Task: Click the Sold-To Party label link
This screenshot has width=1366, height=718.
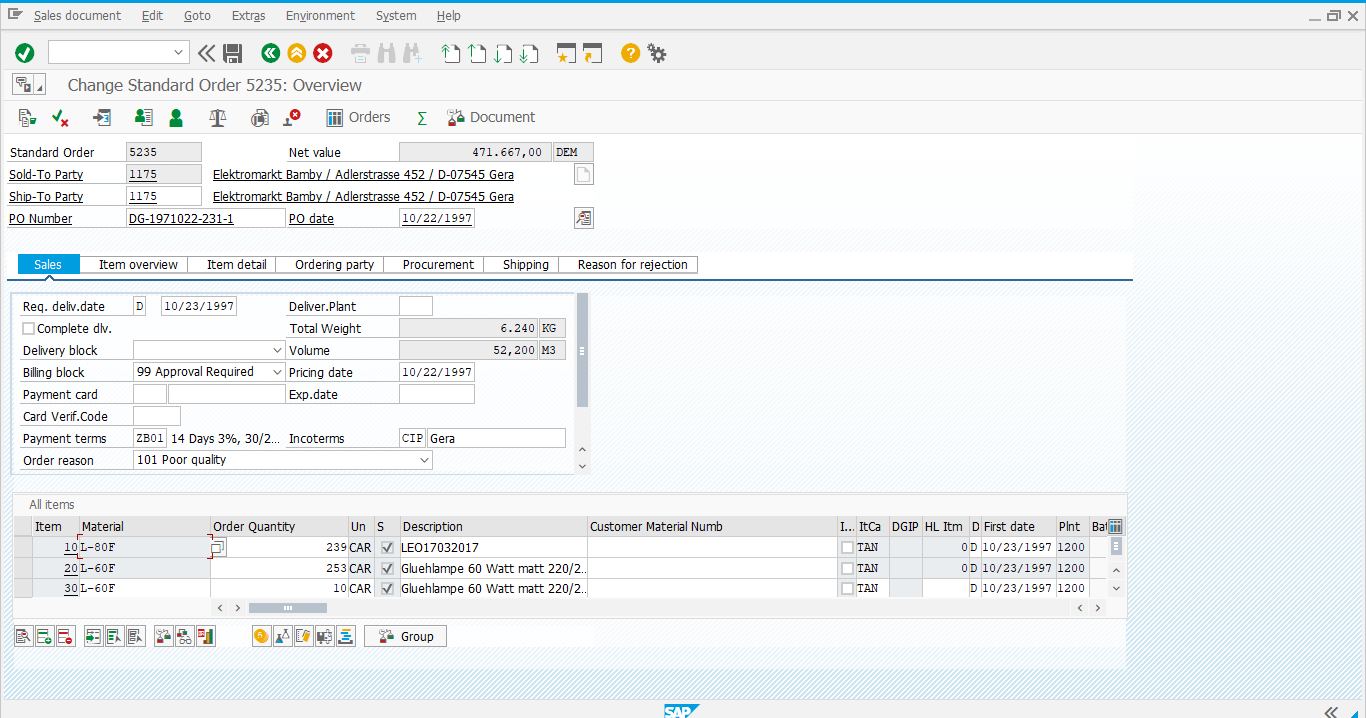Action: (x=46, y=175)
